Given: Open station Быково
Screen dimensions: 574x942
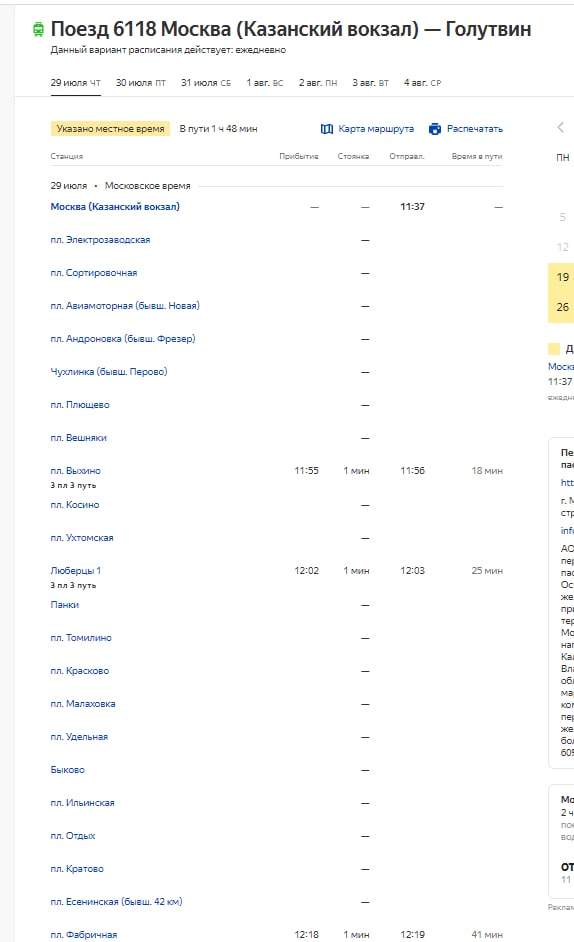Looking at the screenshot, I should 67,770.
